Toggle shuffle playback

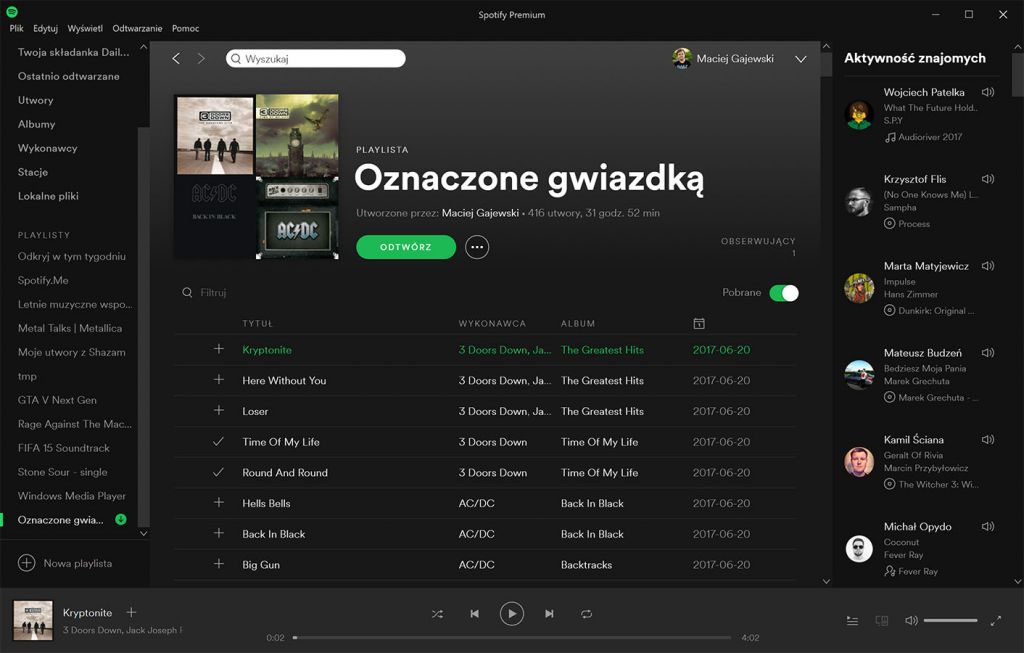(x=437, y=614)
